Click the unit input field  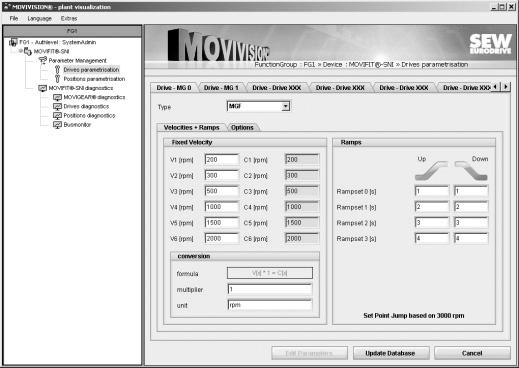(270, 305)
